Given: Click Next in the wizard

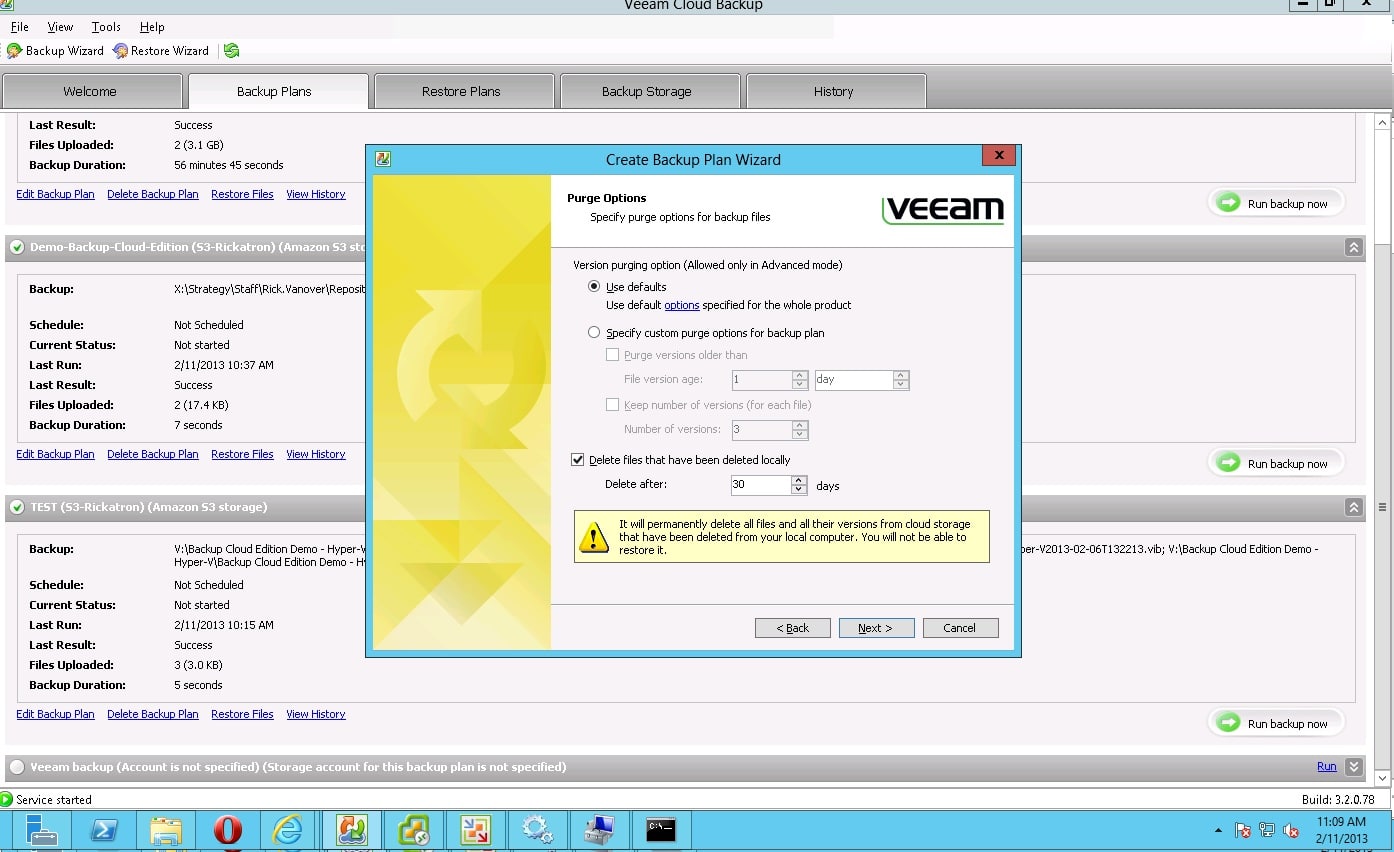Looking at the screenshot, I should pyautogui.click(x=874, y=628).
